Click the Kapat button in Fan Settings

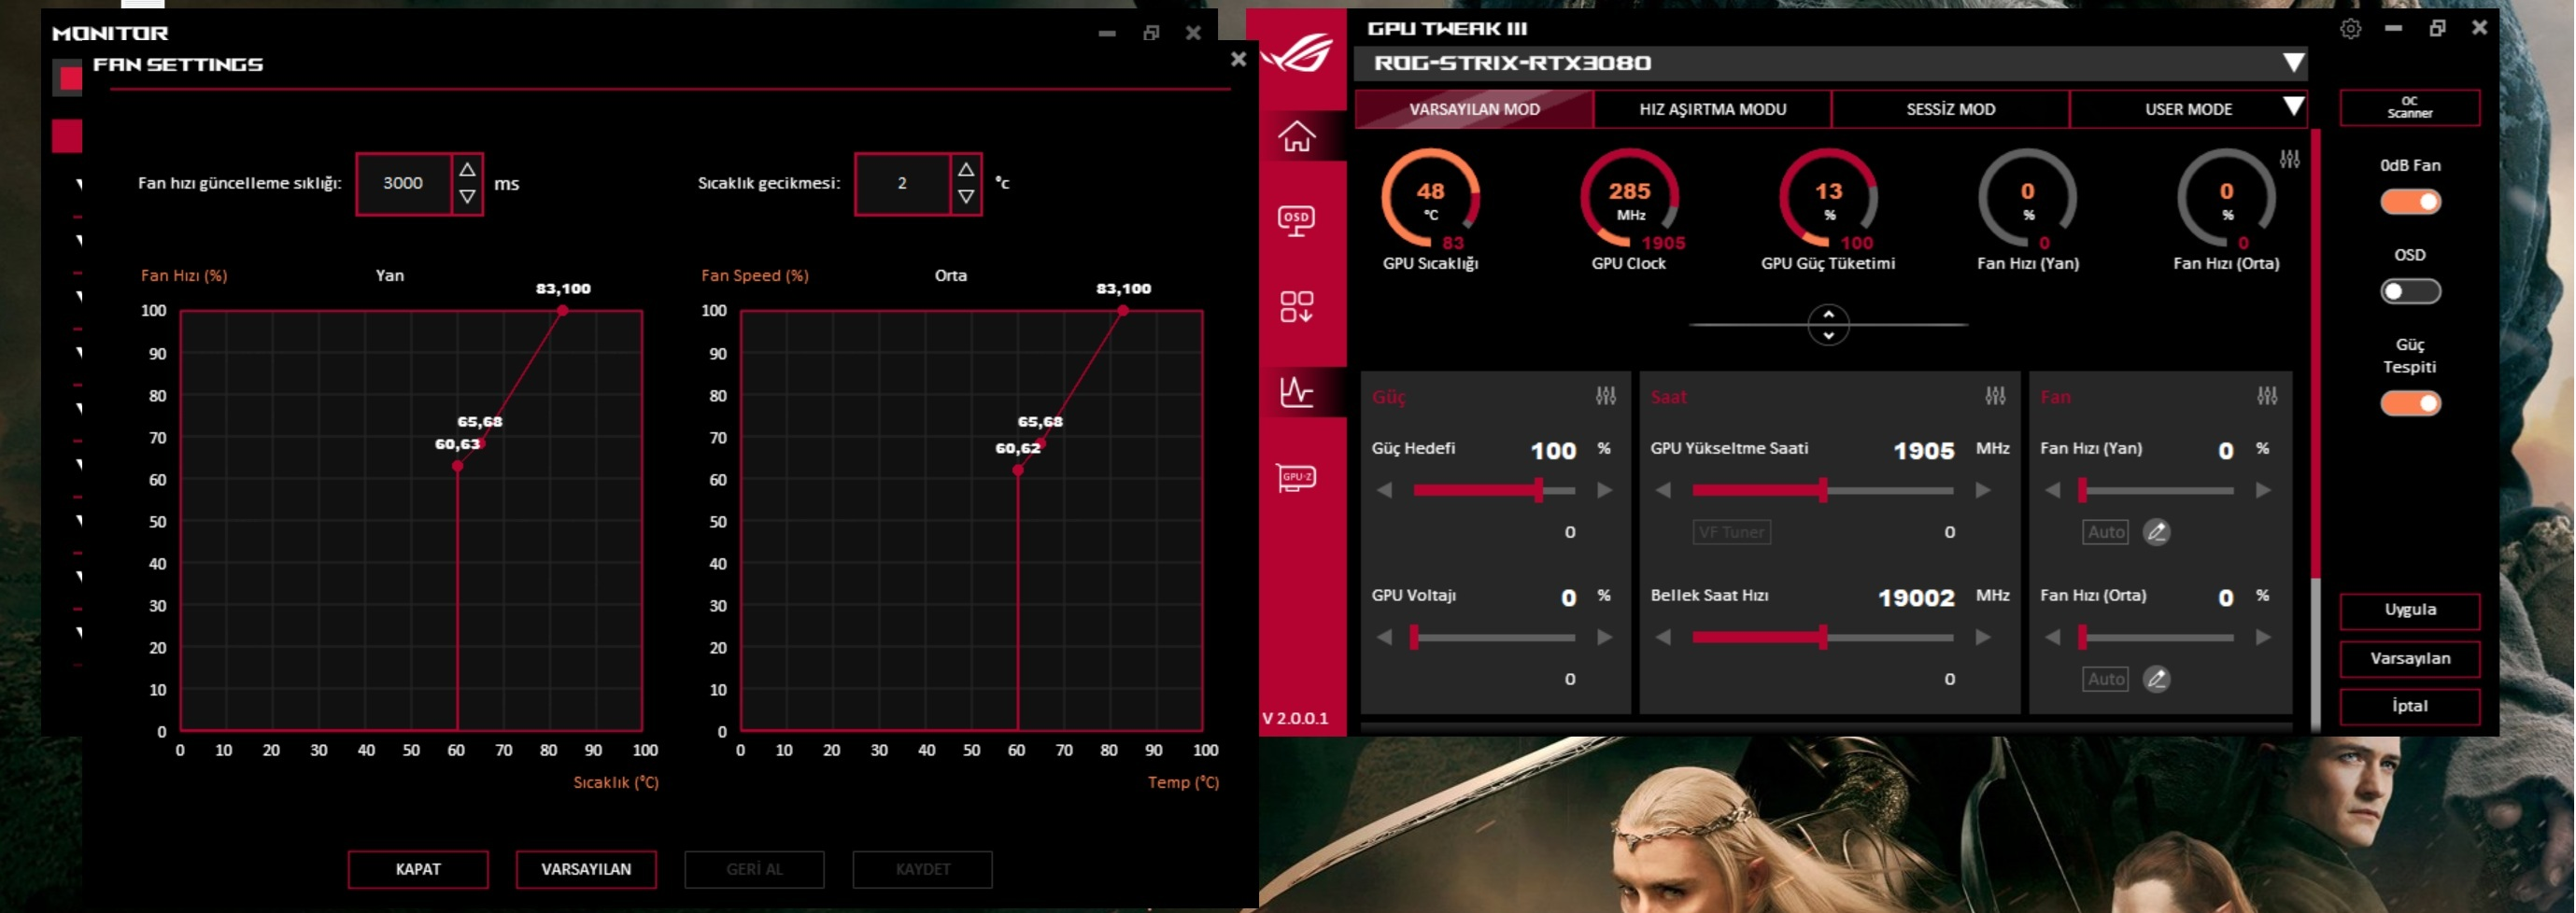[418, 869]
